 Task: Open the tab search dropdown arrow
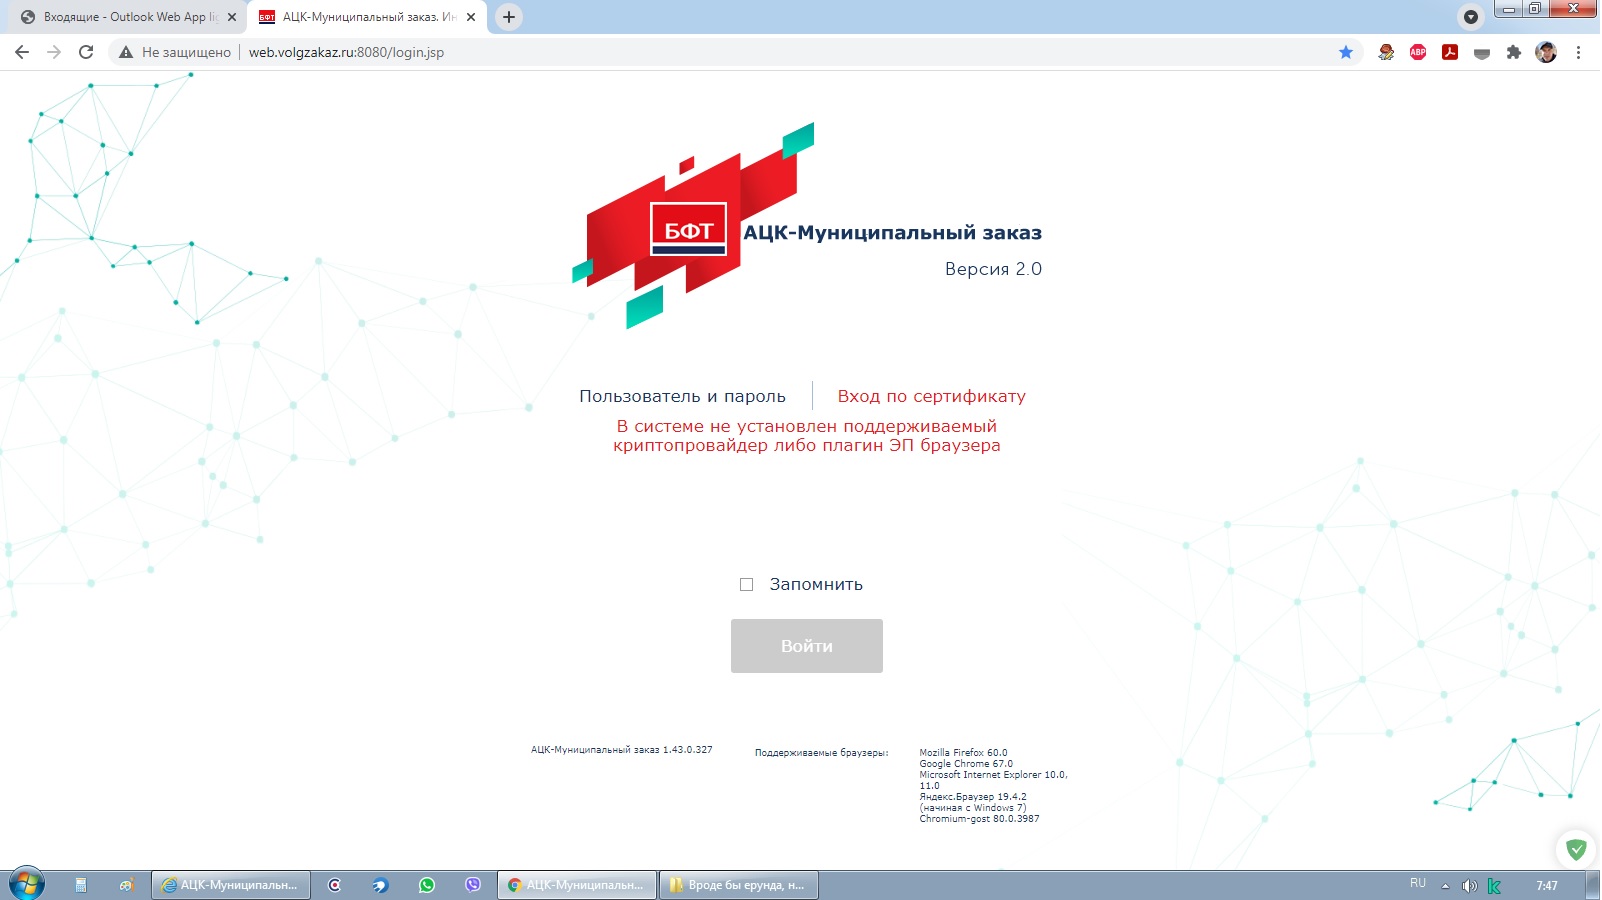[1470, 17]
